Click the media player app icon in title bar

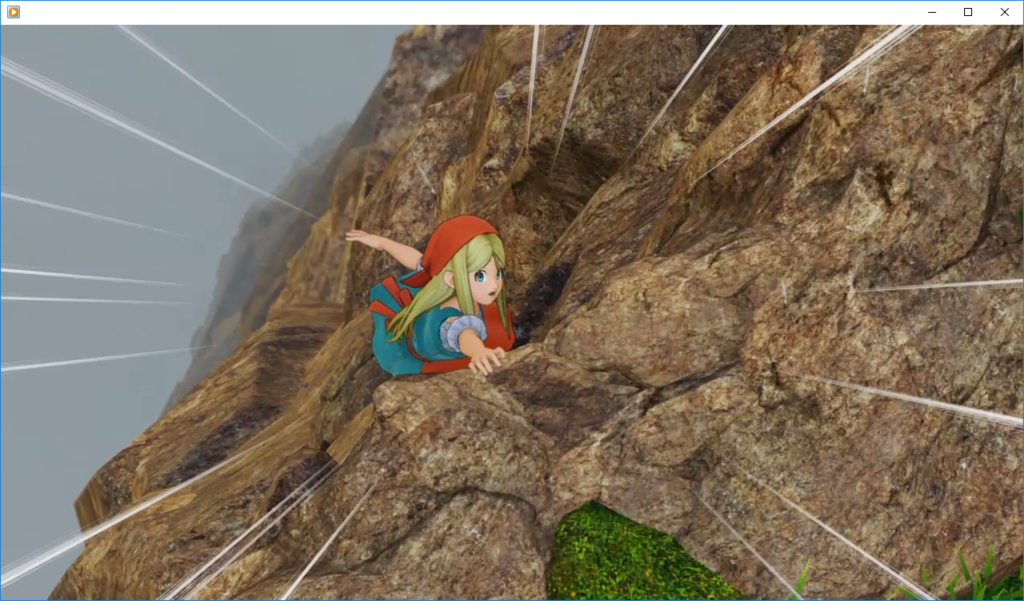[13, 12]
